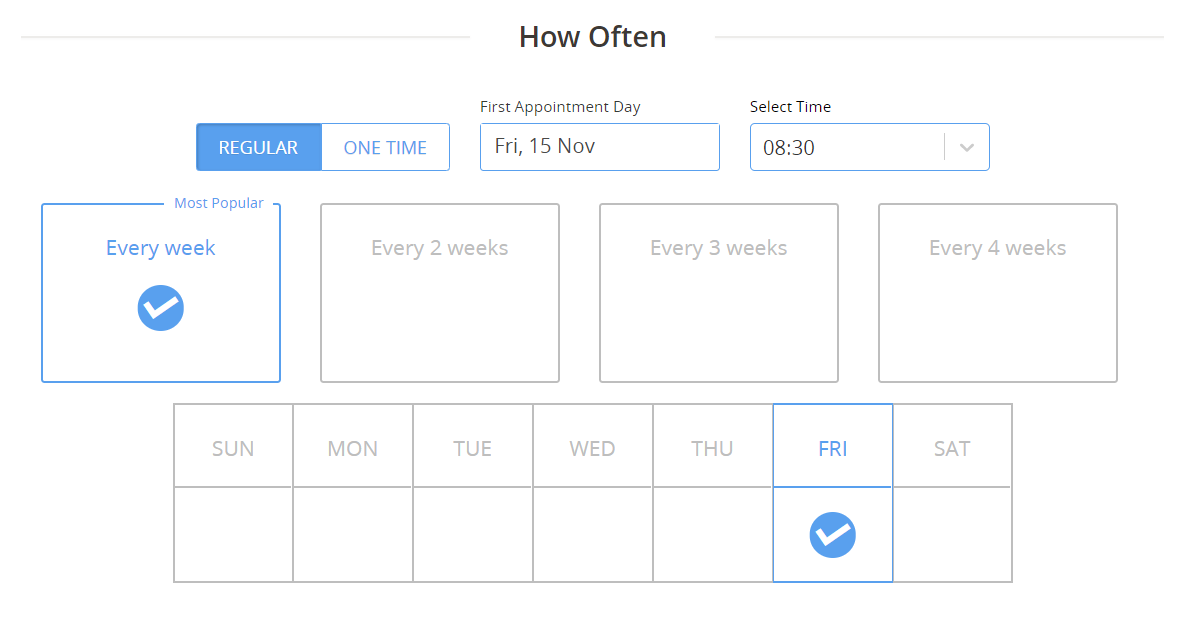Expand the Select Time dropdown arrow
This screenshot has height=621, width=1194.
[966, 148]
